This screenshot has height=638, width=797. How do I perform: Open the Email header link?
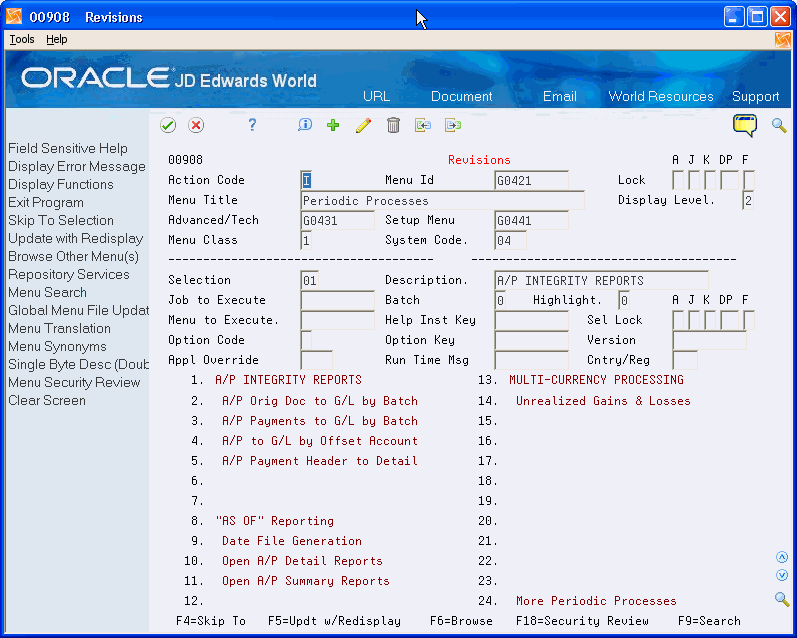click(560, 96)
